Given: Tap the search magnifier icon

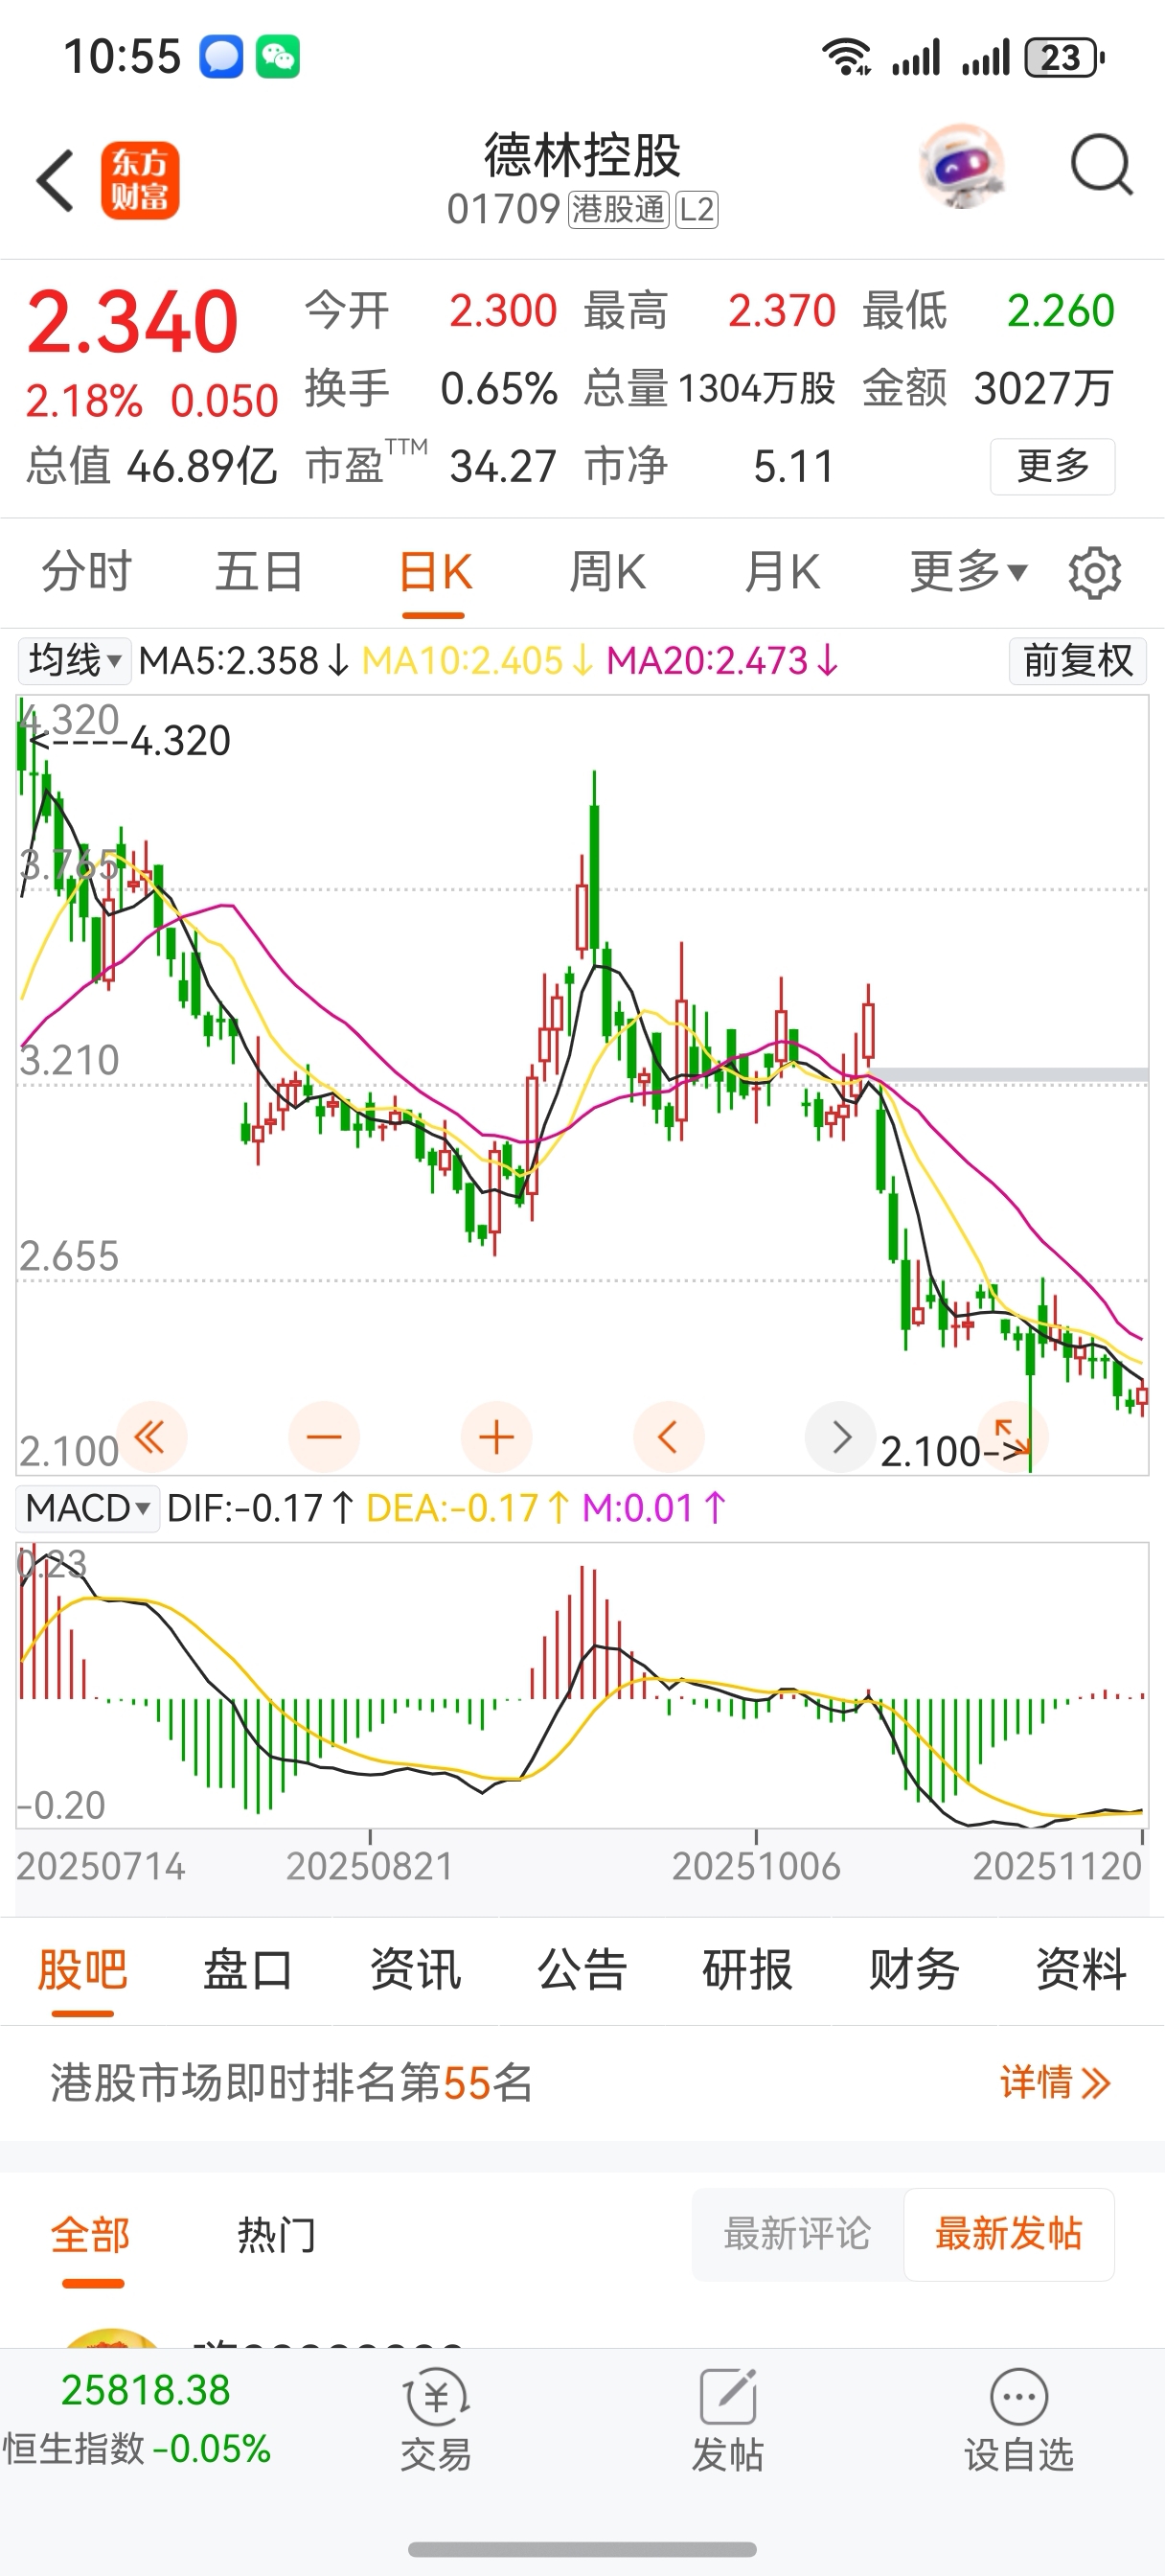Looking at the screenshot, I should (x=1101, y=165).
